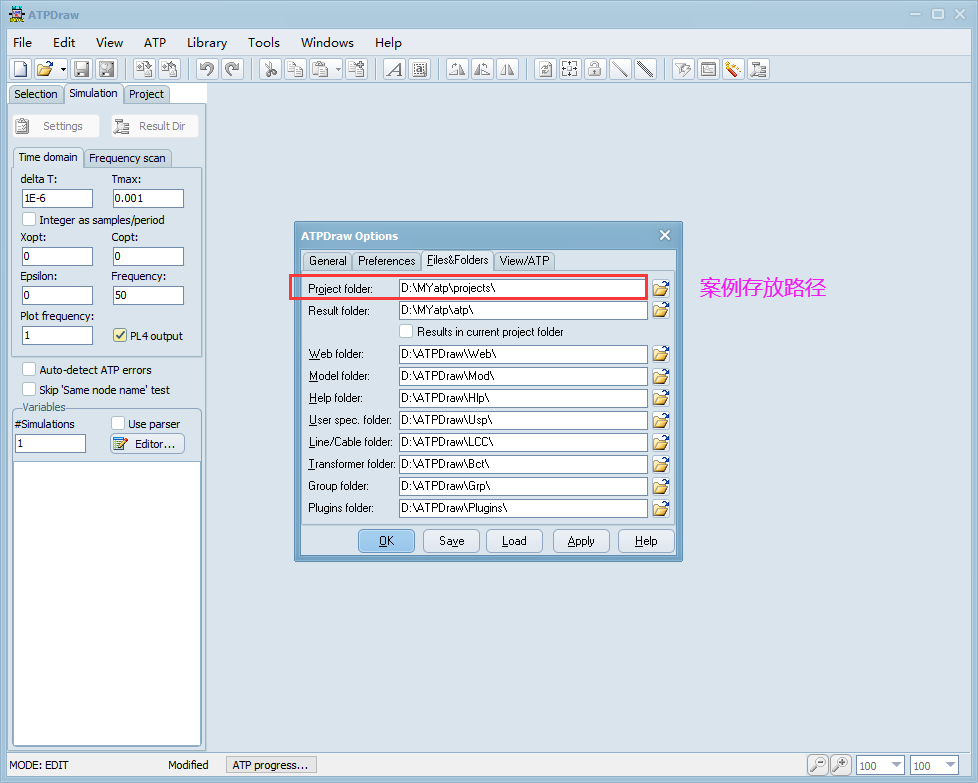Click the zoom out magnifier icon
Image resolution: width=978 pixels, height=783 pixels.
point(818,765)
